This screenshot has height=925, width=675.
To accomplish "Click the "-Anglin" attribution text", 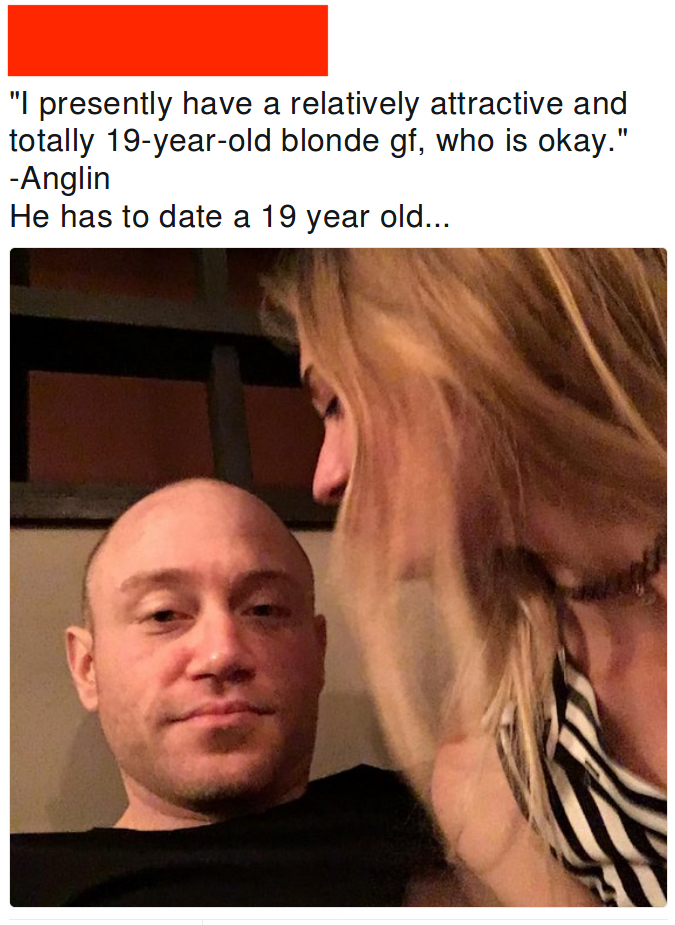I will (x=60, y=178).
